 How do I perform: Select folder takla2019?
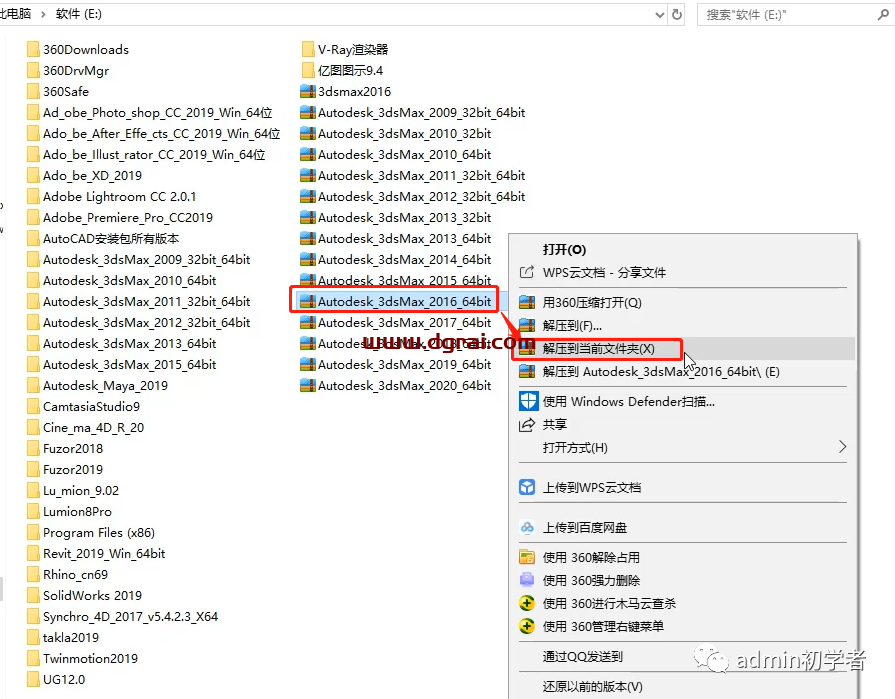pyautogui.click(x=71, y=638)
